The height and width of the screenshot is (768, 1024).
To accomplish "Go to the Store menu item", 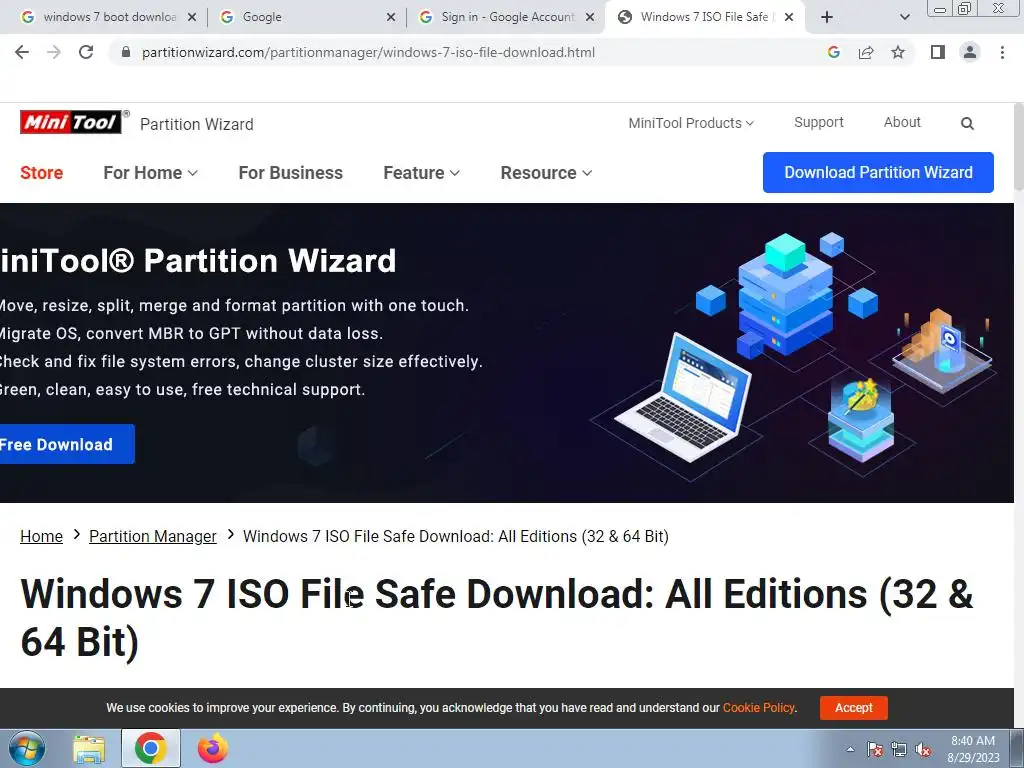I will click(42, 172).
